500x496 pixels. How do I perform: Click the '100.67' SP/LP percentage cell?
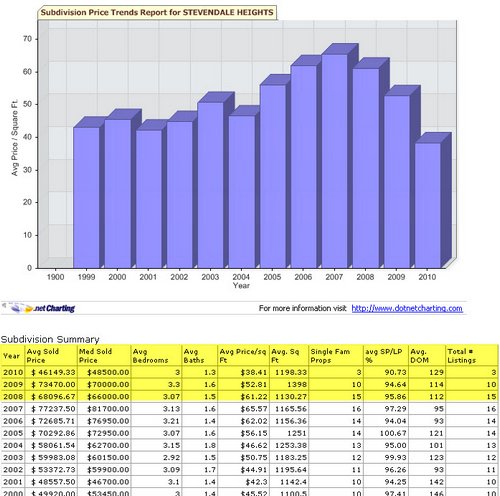pyautogui.click(x=386, y=433)
